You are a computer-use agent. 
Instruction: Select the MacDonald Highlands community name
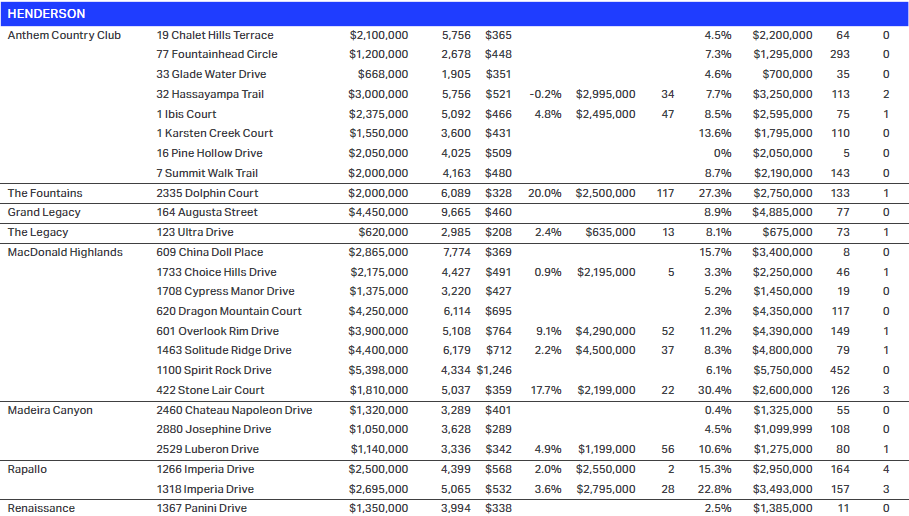[65, 252]
